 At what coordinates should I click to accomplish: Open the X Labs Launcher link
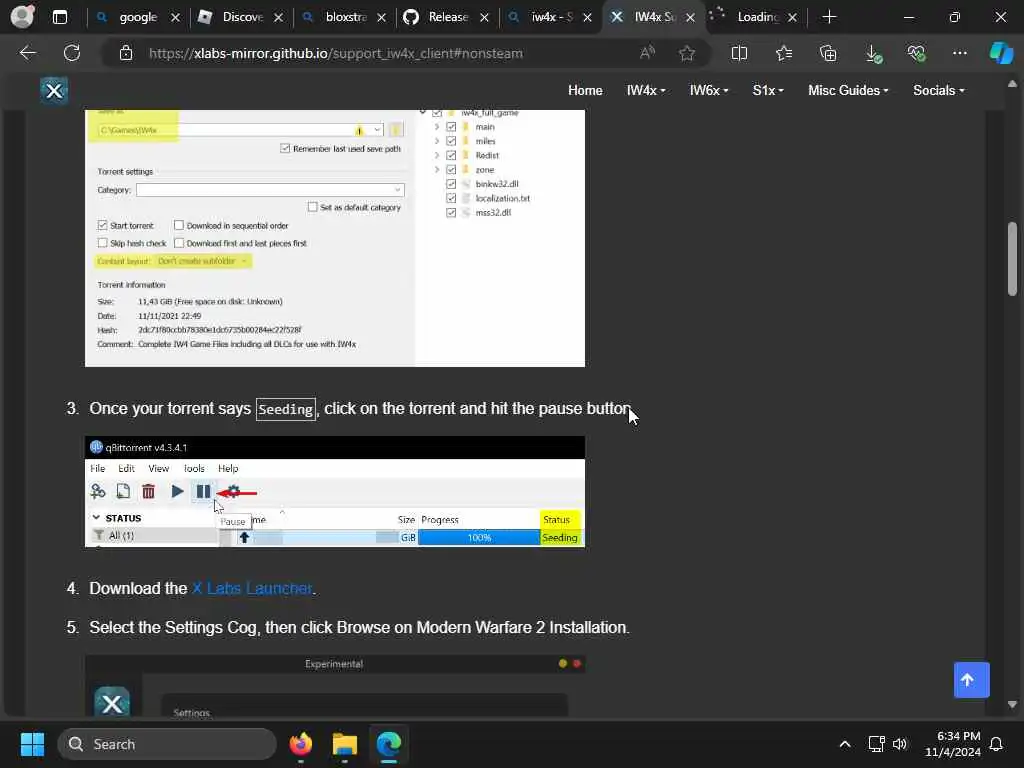click(x=252, y=588)
